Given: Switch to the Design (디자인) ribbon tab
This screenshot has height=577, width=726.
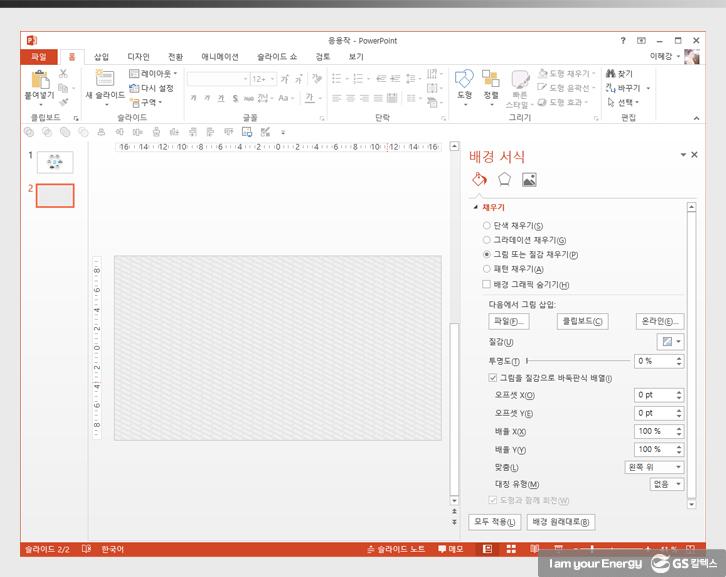Looking at the screenshot, I should tap(138, 57).
